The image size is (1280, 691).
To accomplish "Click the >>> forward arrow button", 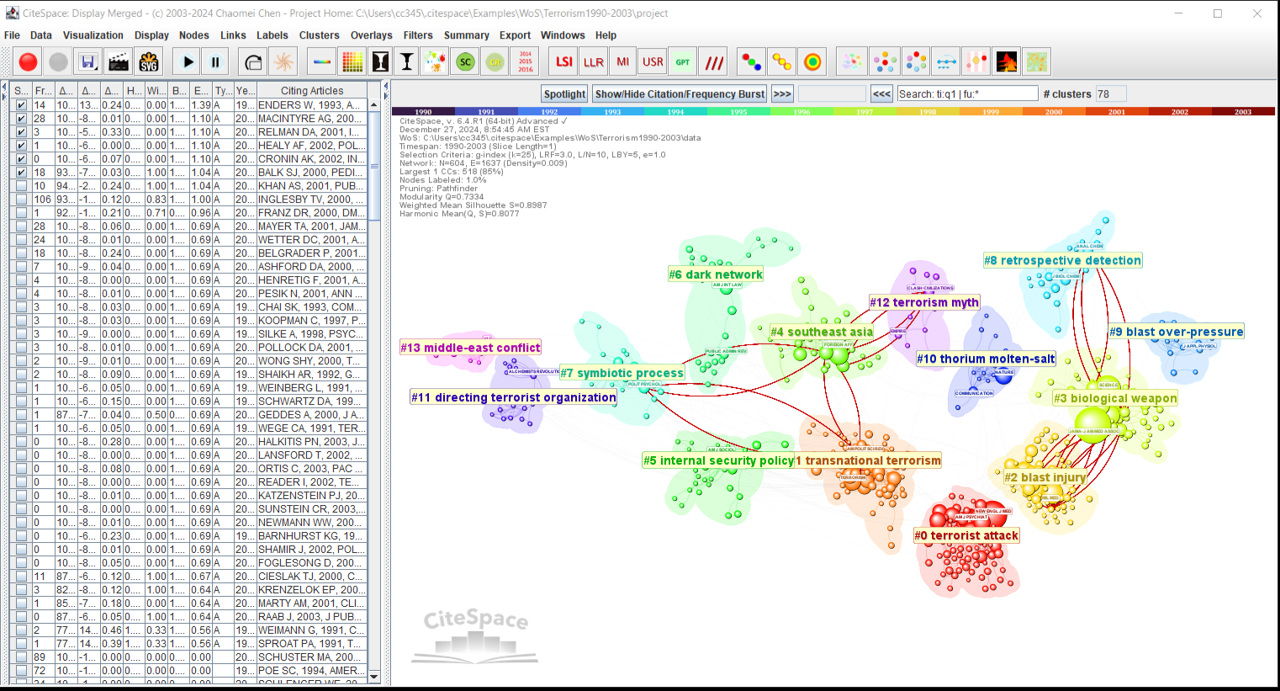I will 782,94.
